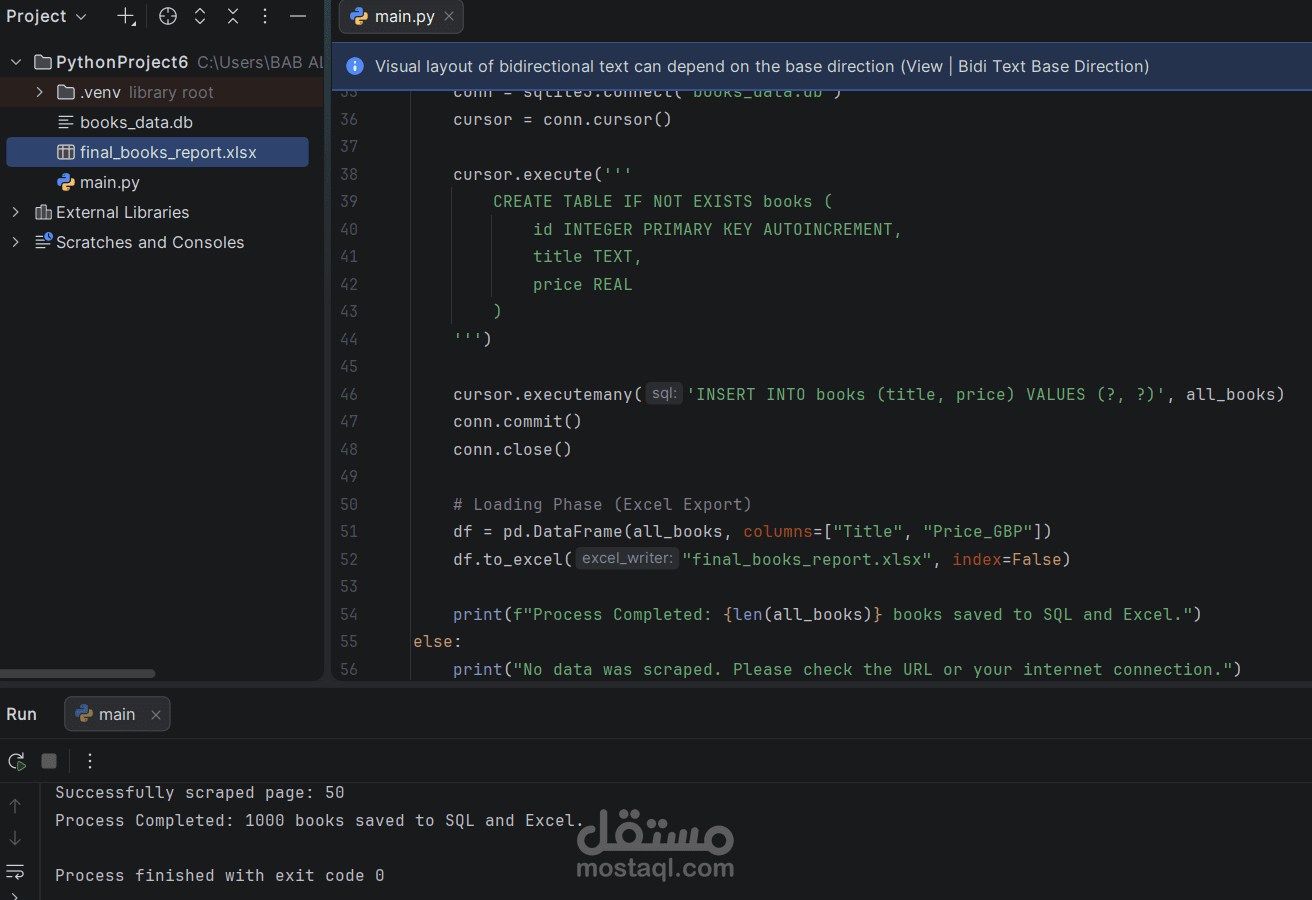Select External Libraries in the tree
This screenshot has height=900, width=1312.
tap(122, 212)
